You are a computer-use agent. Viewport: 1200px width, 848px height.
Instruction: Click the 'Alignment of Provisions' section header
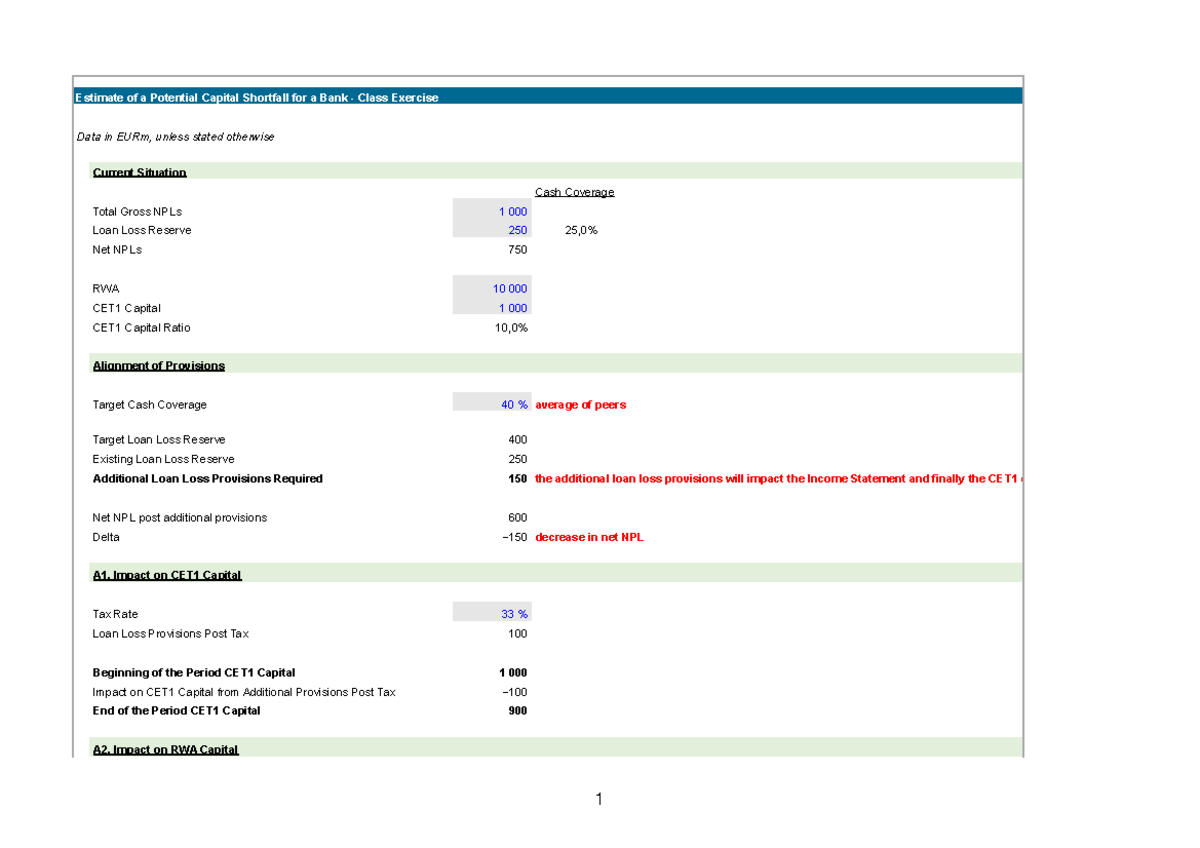pyautogui.click(x=159, y=366)
